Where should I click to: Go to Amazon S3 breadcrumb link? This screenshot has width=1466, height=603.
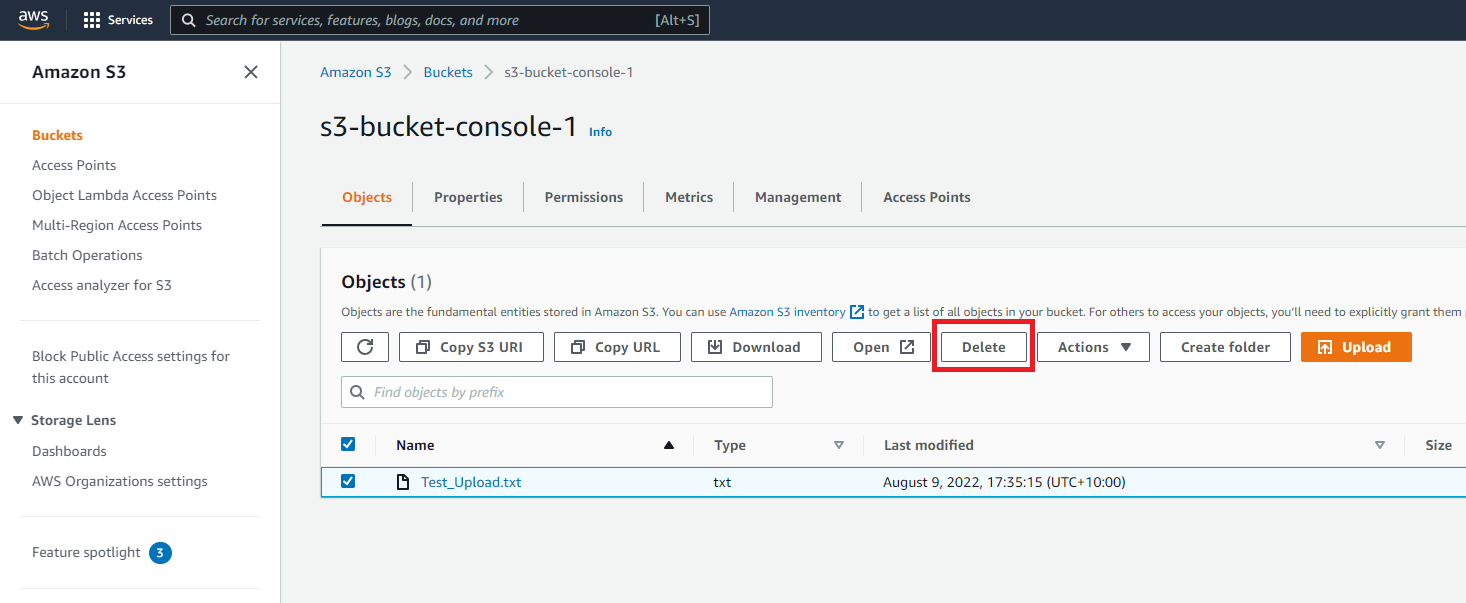[356, 72]
